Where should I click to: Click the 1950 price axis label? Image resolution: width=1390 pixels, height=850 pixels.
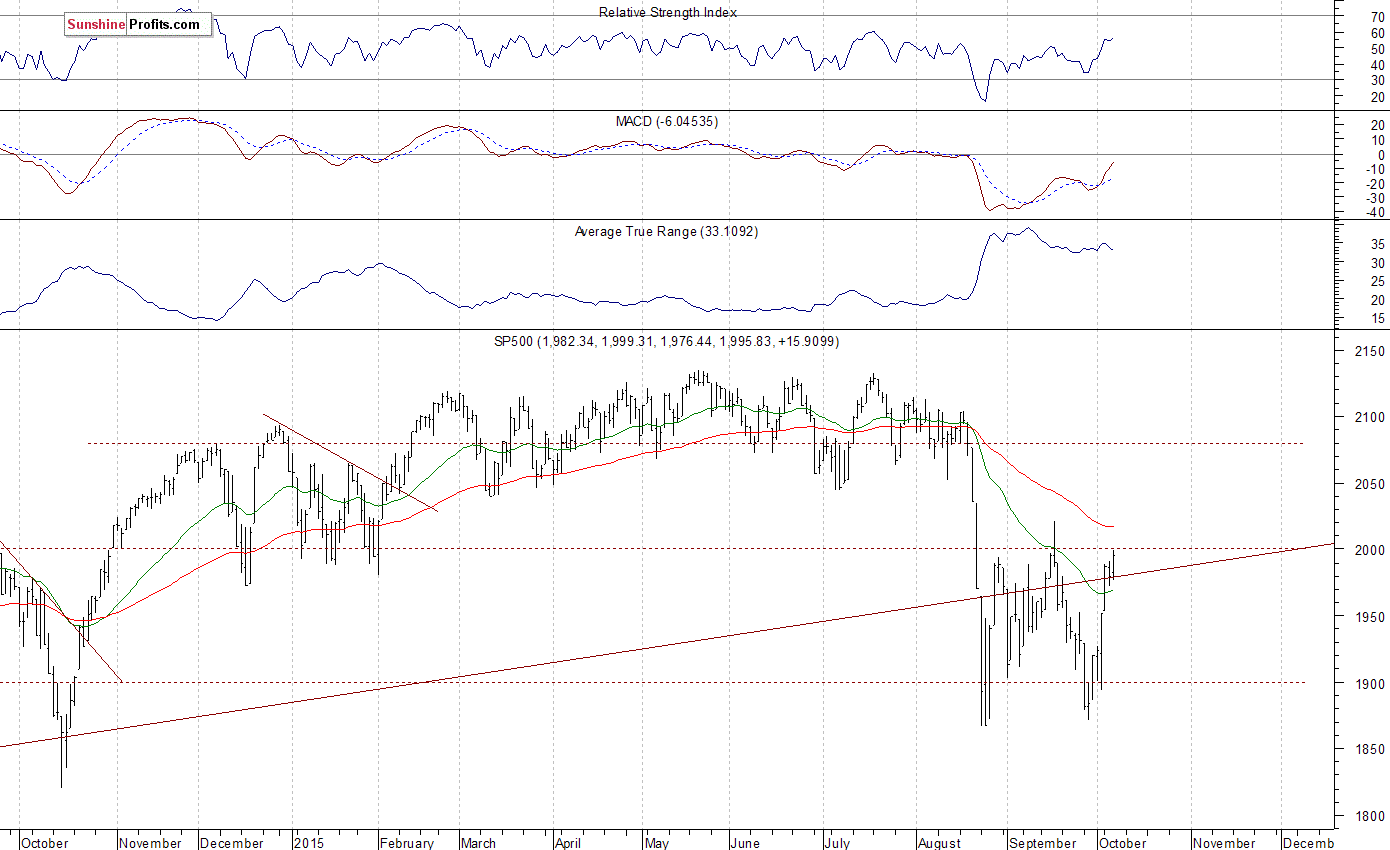(x=1370, y=618)
